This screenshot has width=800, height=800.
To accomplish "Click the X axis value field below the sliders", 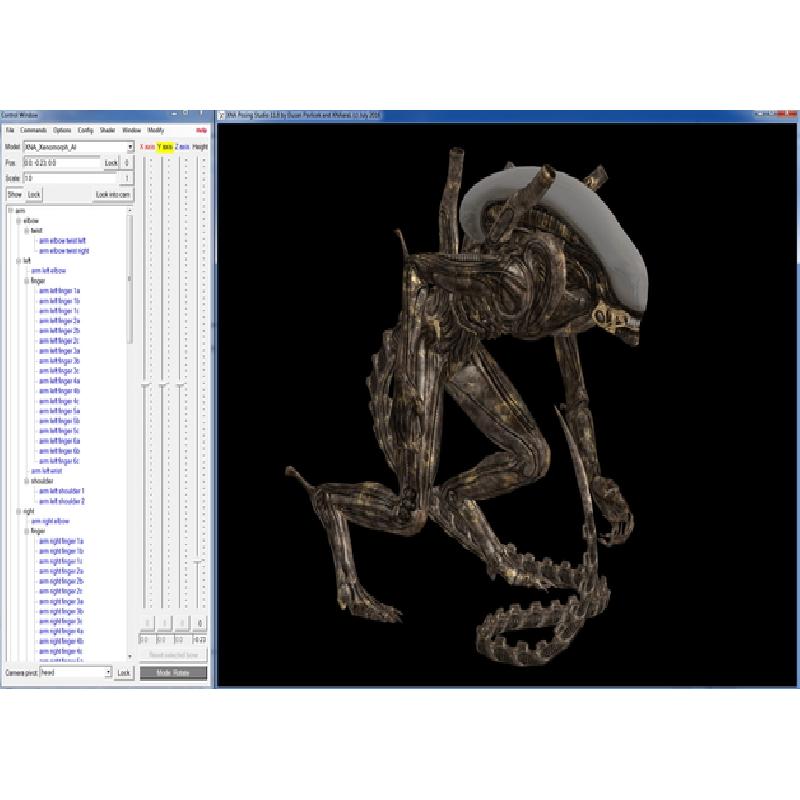I will point(147,640).
